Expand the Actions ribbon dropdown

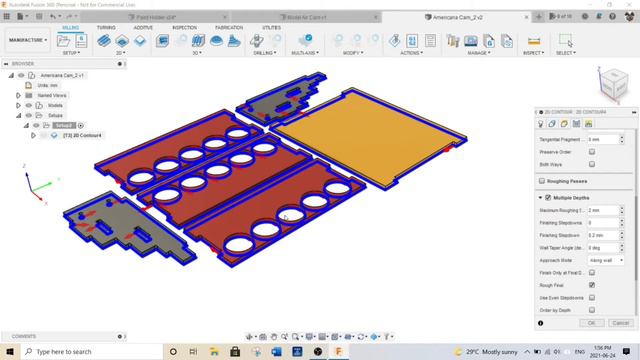pos(411,53)
